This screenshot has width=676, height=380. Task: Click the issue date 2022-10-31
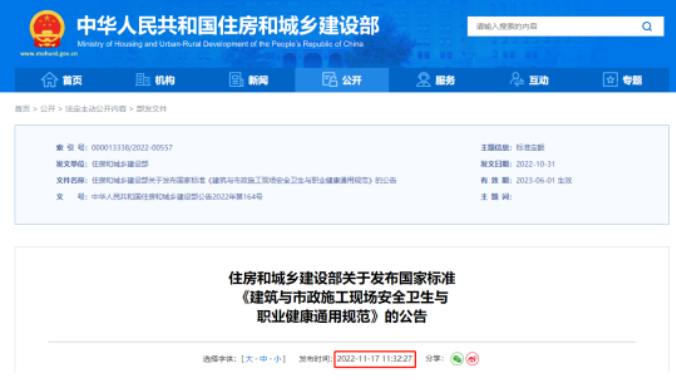click(x=535, y=164)
